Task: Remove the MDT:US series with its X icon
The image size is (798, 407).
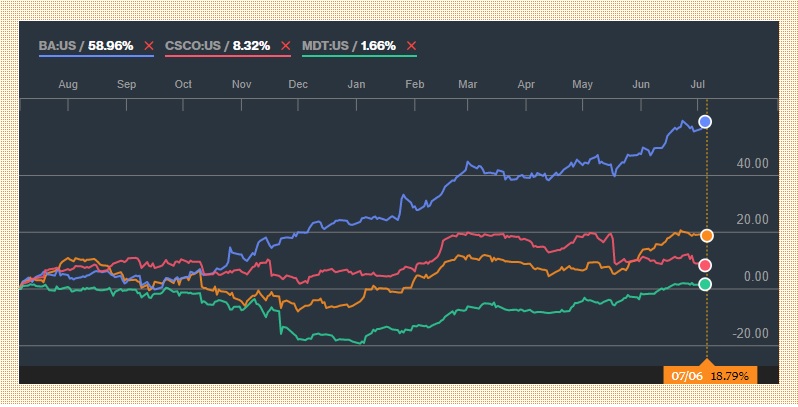Action: coord(411,46)
